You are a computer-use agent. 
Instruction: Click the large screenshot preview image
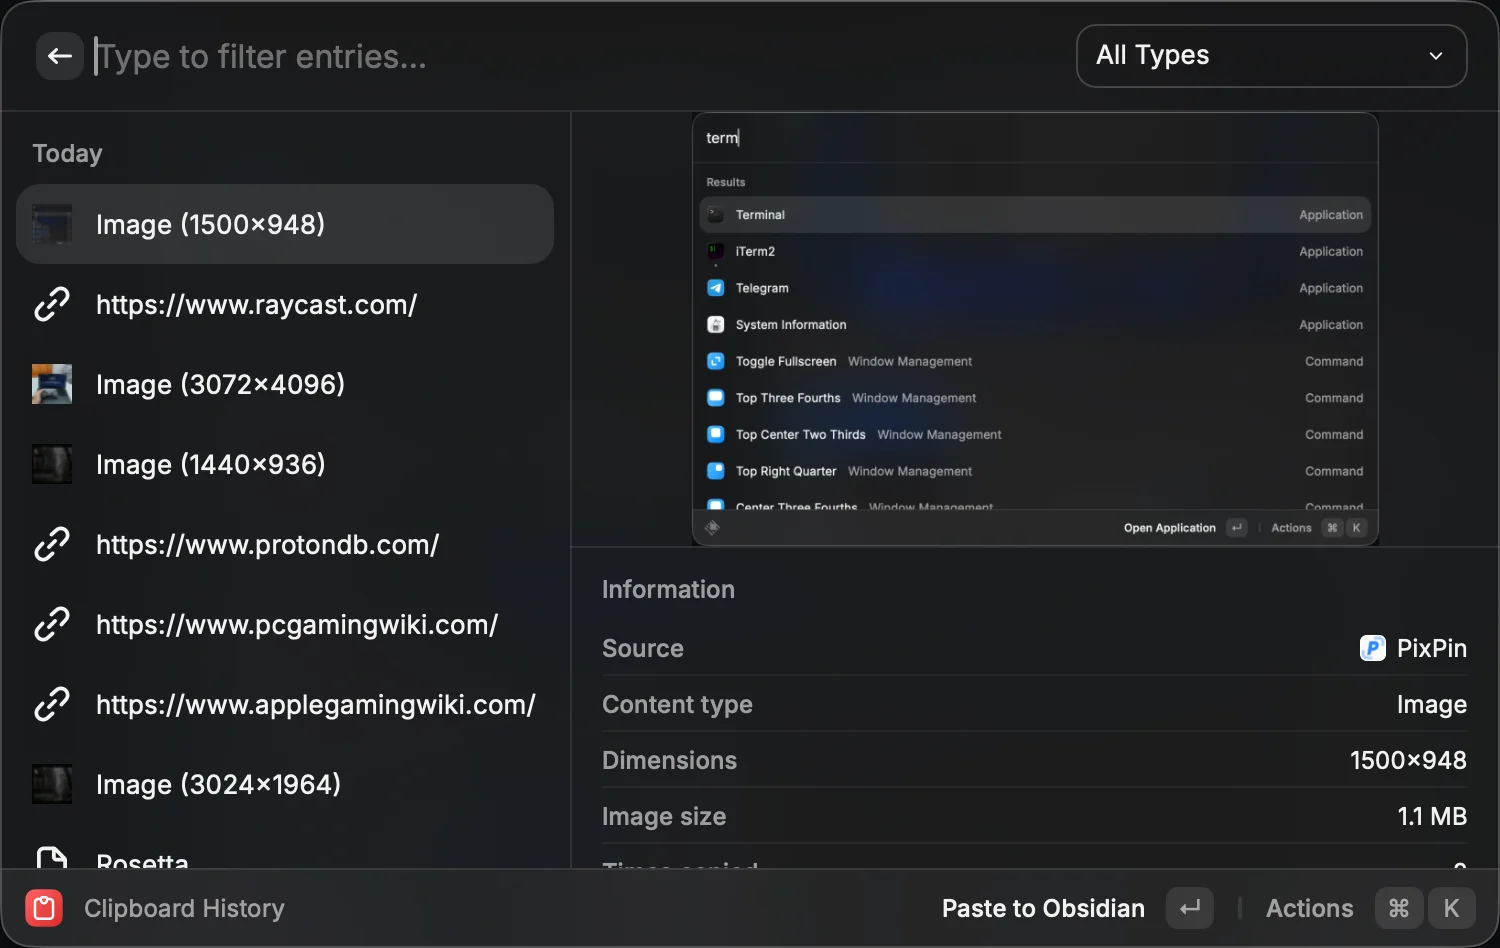(x=1034, y=329)
